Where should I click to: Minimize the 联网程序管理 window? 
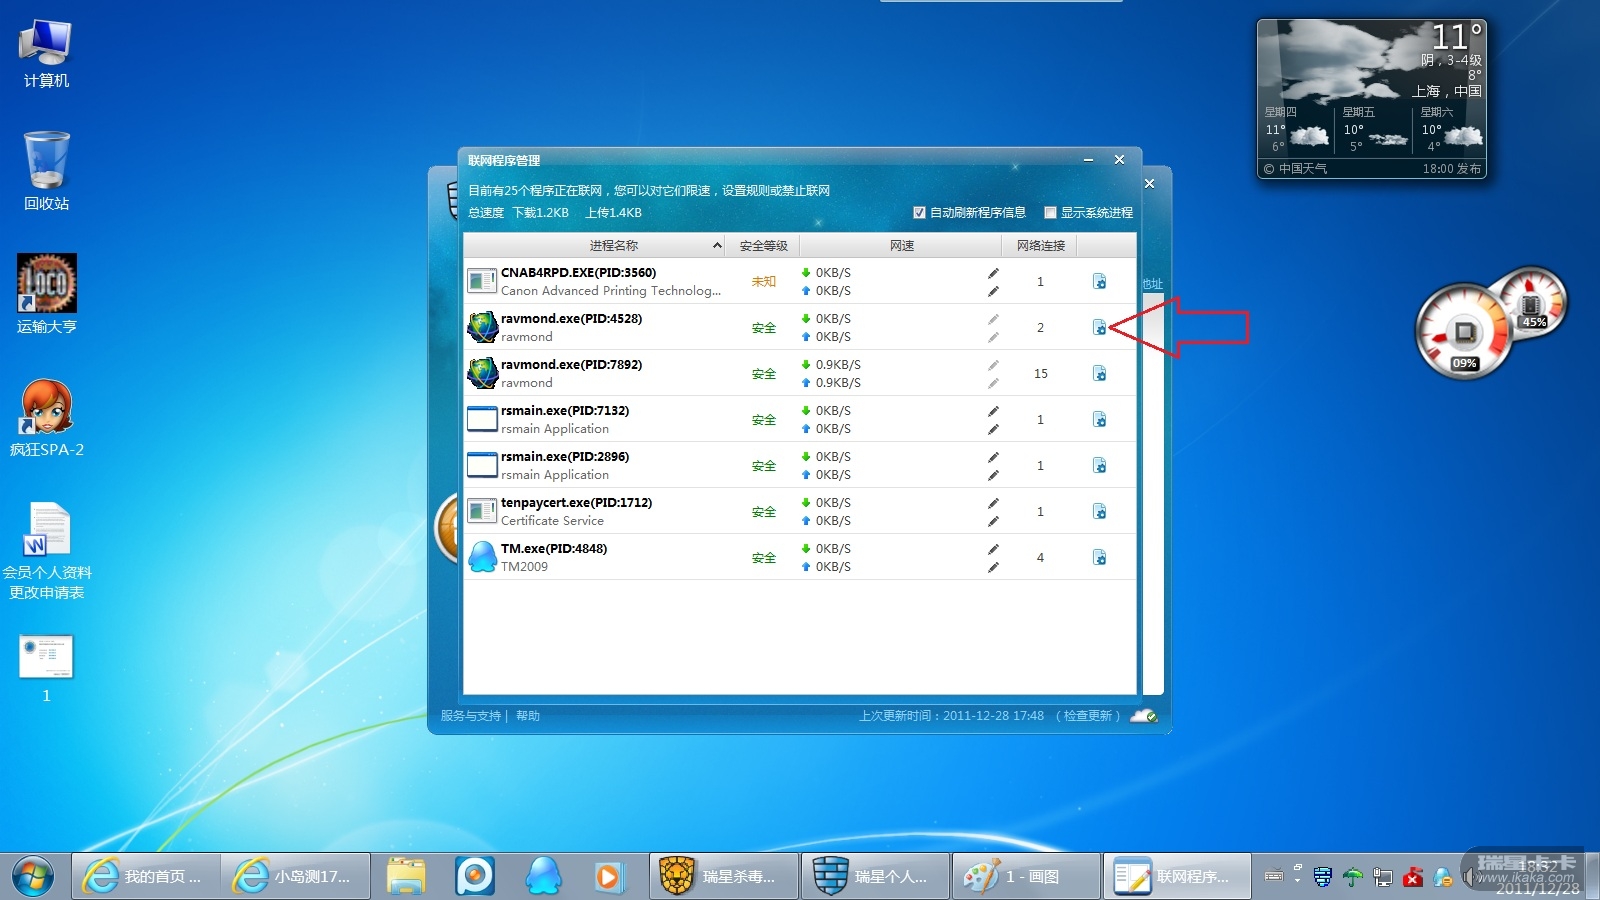click(x=1088, y=160)
